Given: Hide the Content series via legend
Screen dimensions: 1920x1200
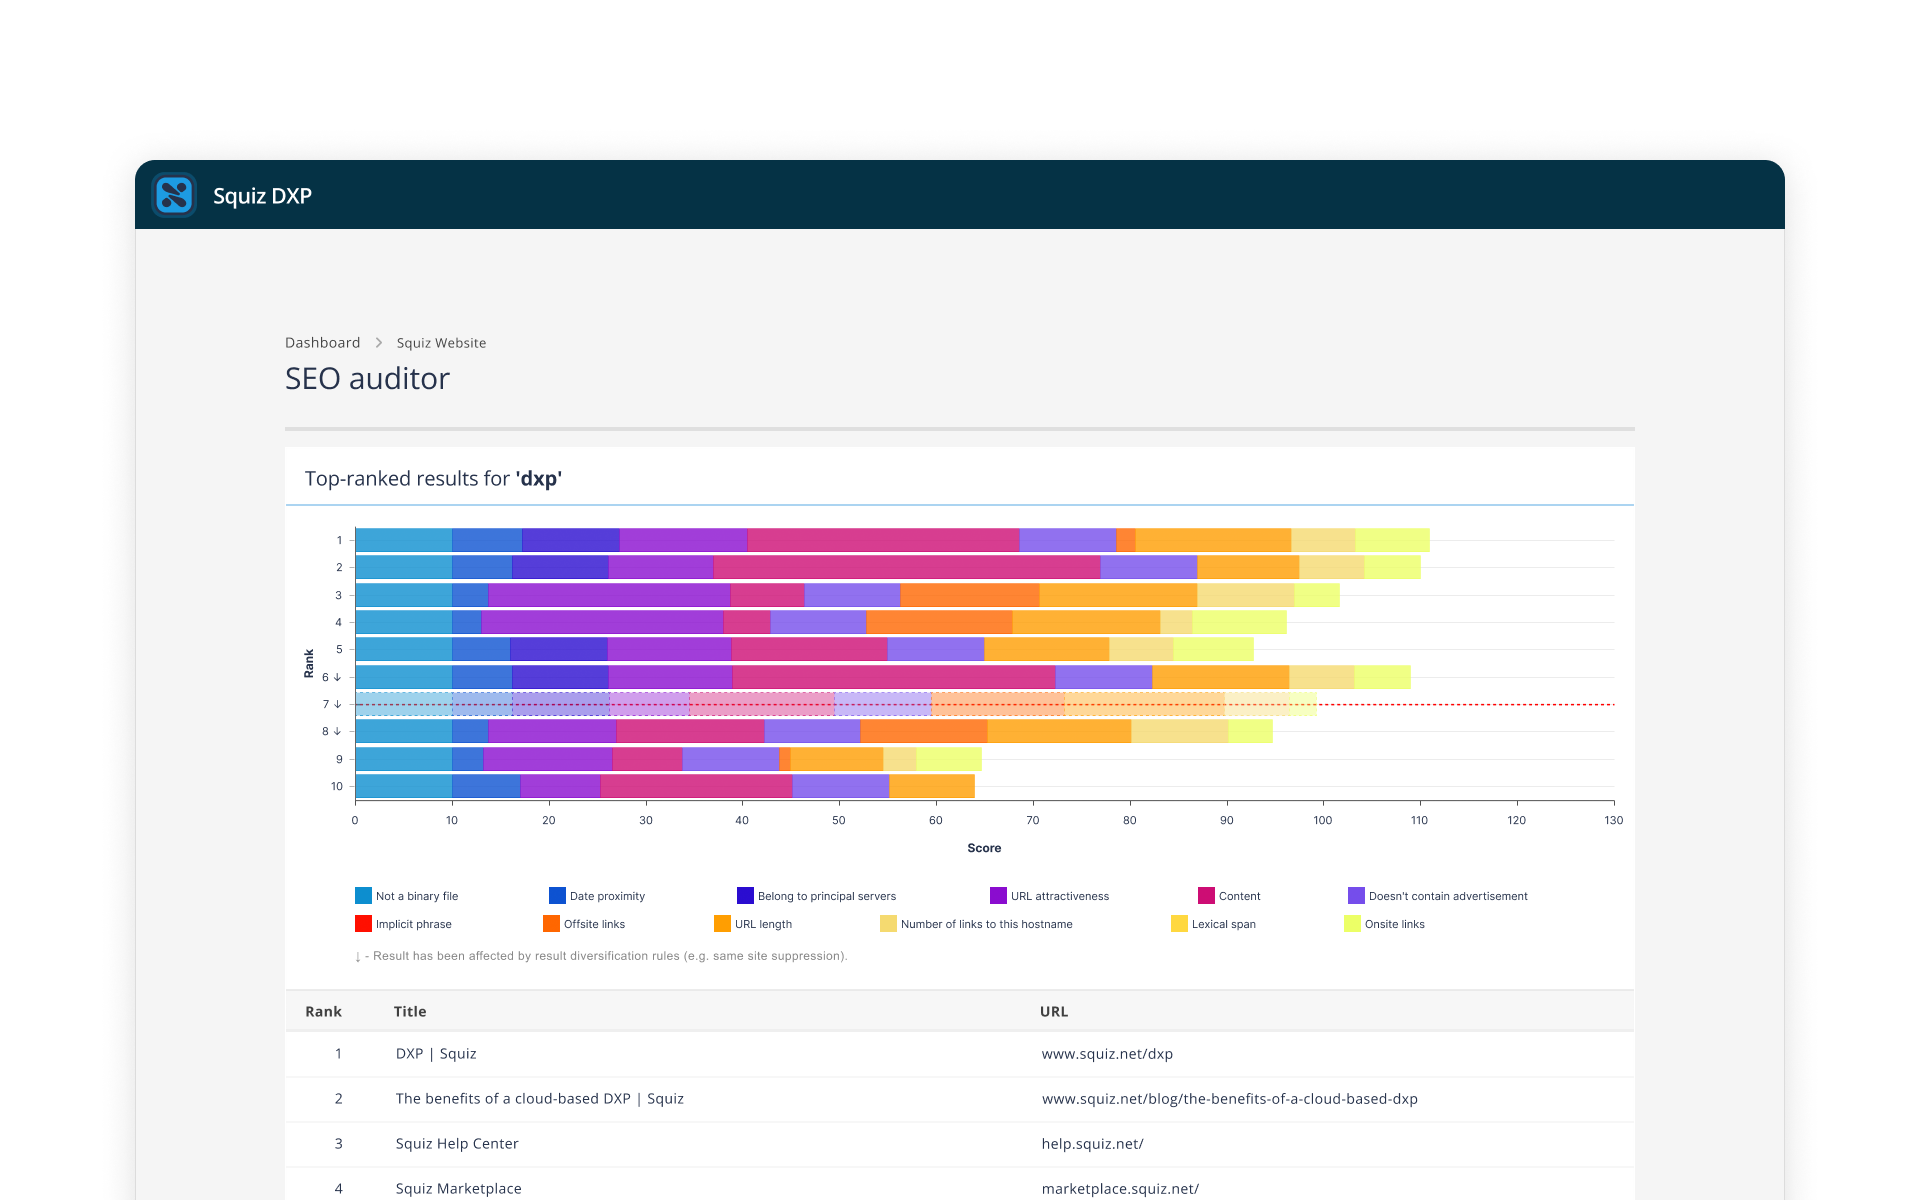Looking at the screenshot, I should click(x=1229, y=896).
